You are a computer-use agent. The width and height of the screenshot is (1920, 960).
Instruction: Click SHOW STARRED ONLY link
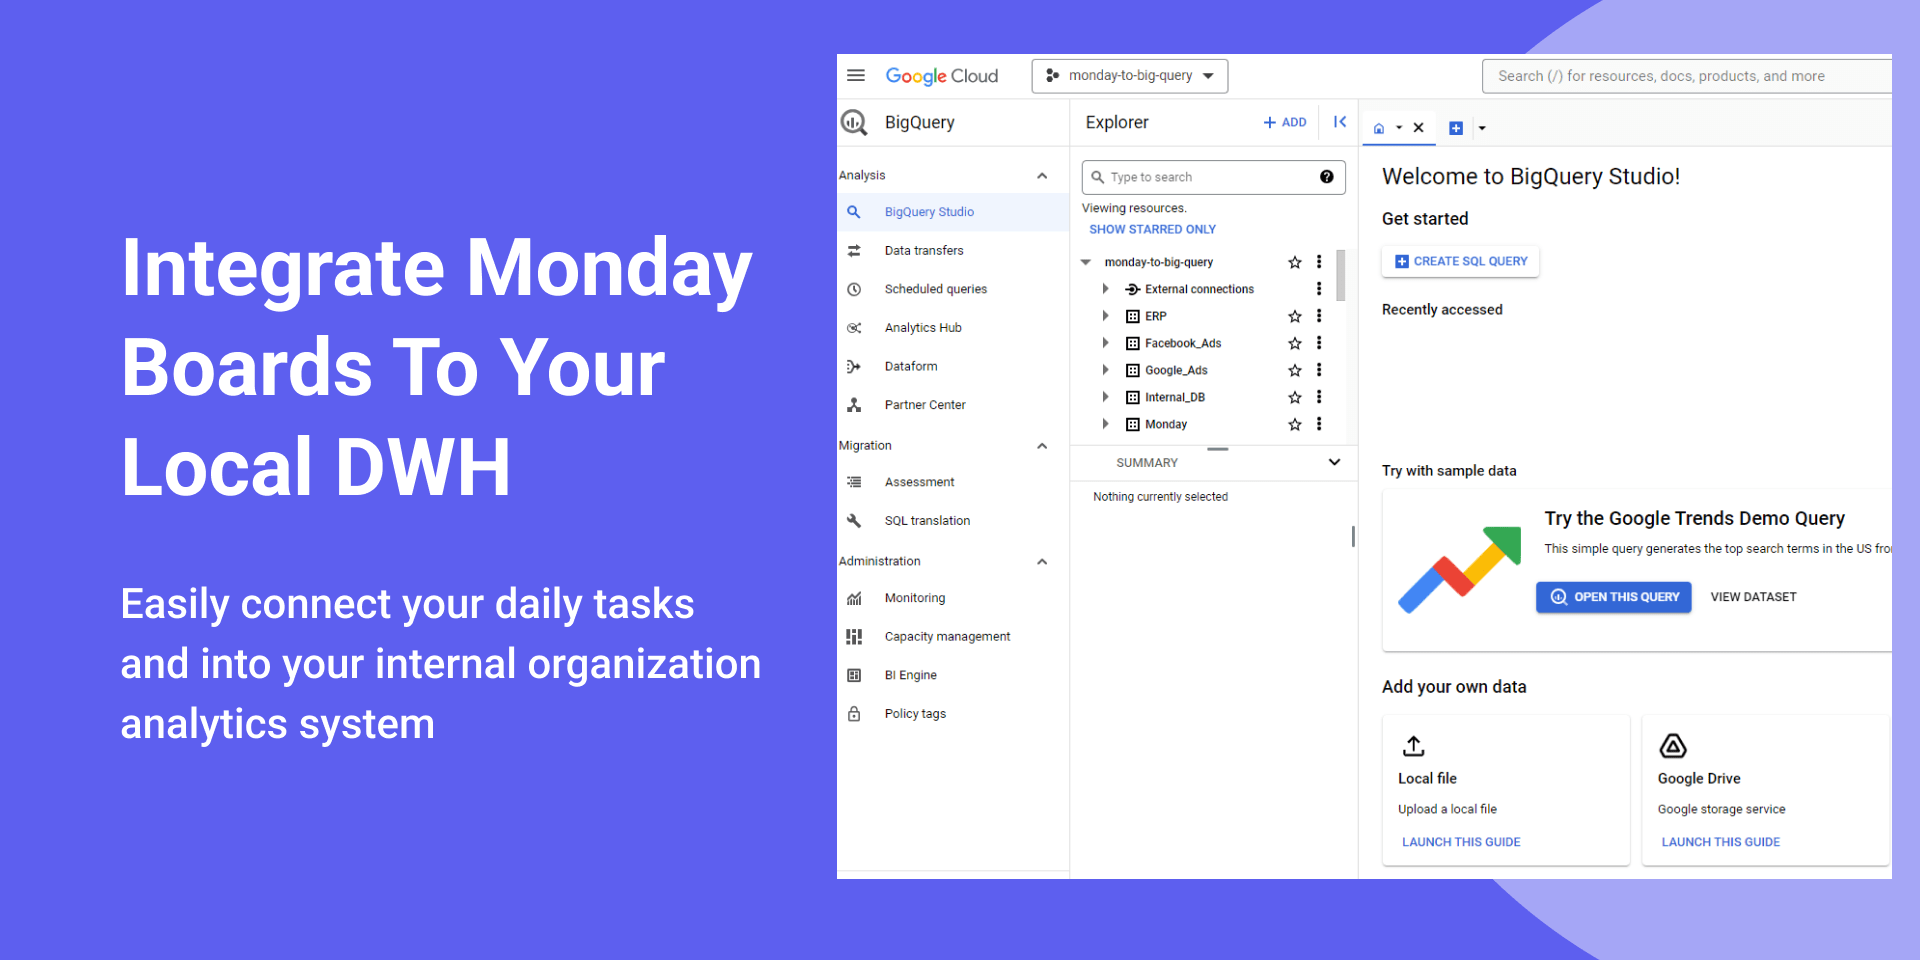(x=1152, y=229)
